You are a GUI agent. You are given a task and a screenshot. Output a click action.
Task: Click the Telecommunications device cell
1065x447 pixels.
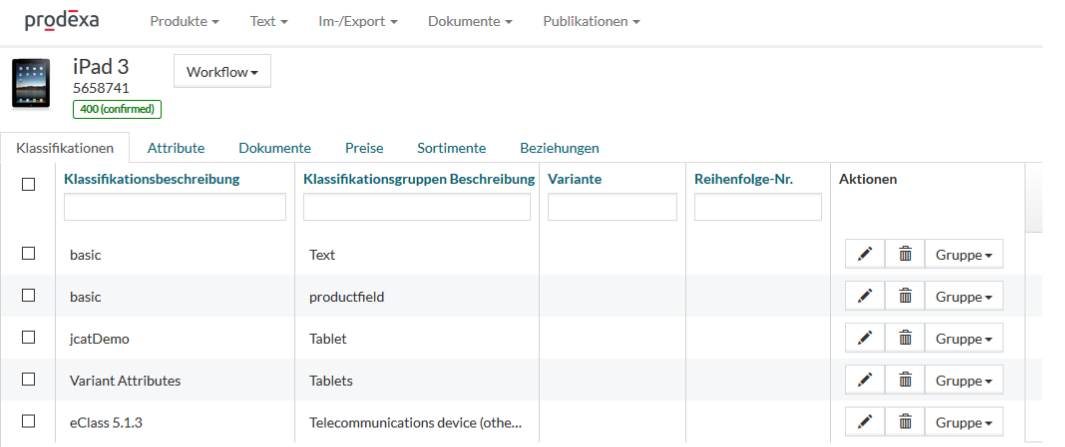coord(416,423)
